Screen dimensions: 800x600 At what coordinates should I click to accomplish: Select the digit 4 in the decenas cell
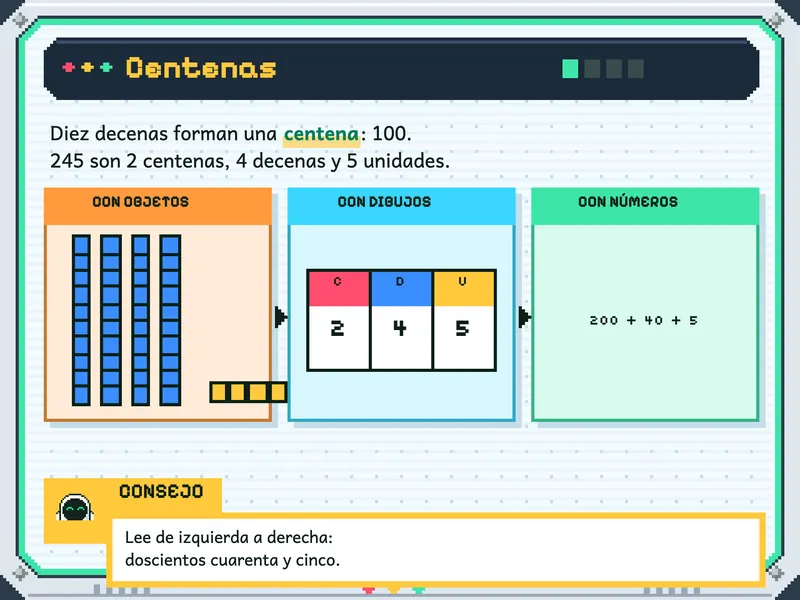click(400, 328)
